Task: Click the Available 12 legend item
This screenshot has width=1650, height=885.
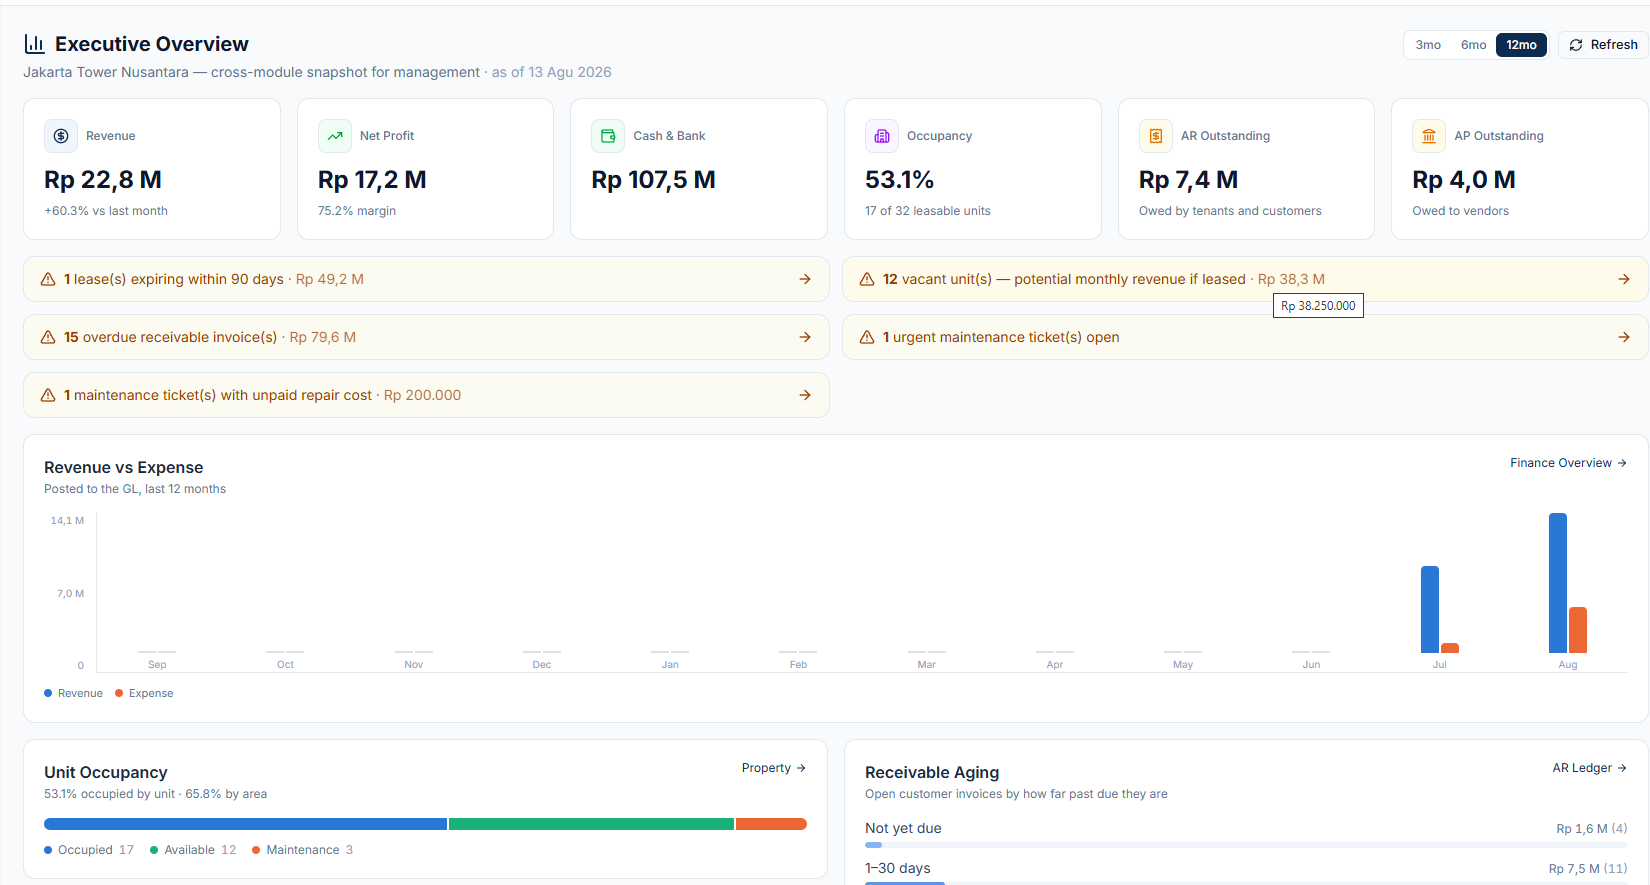Action: (193, 850)
